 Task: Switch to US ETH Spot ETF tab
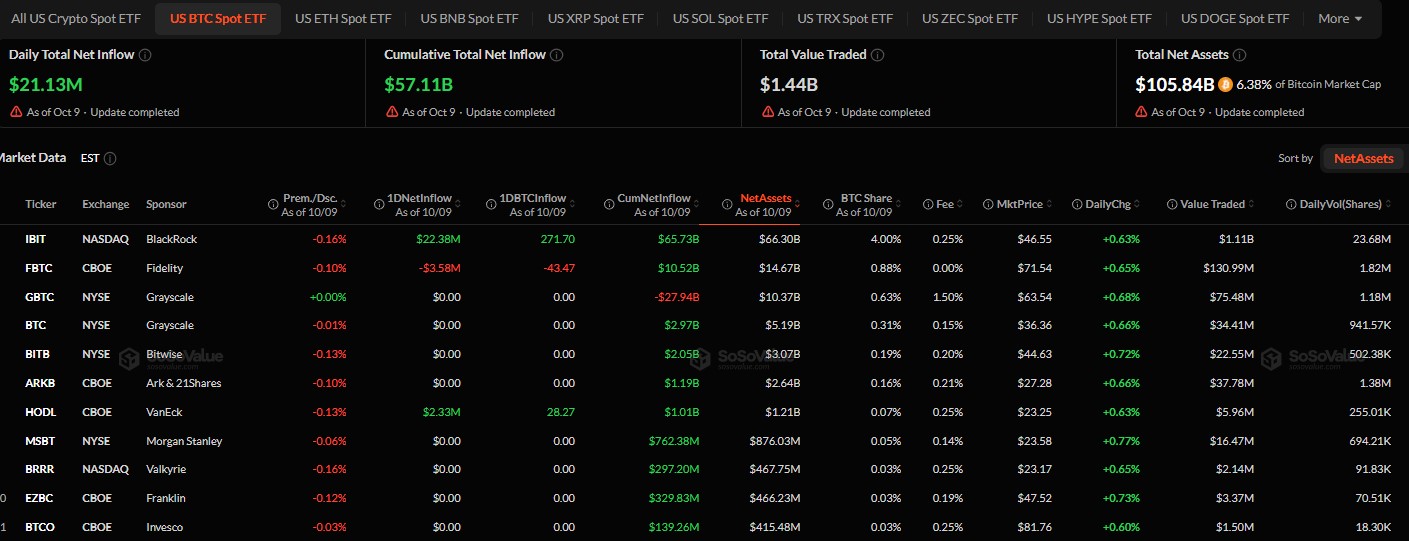[344, 19]
